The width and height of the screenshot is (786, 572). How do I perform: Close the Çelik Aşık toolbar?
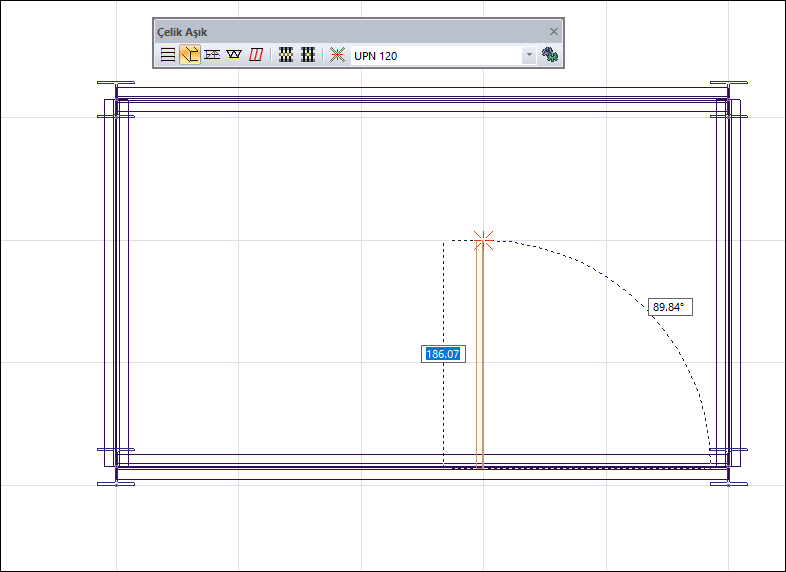coord(554,32)
